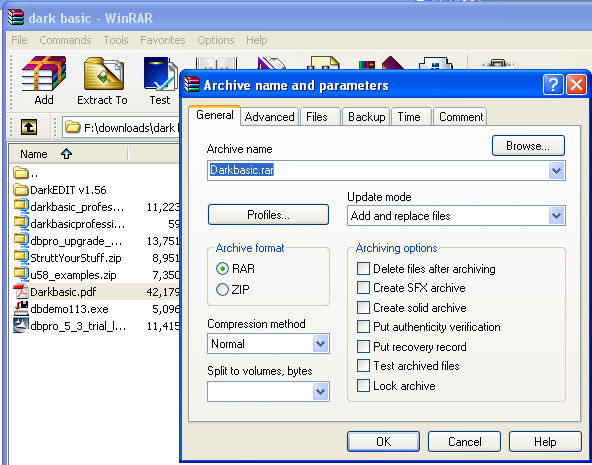Click the dbpro_upgrade archive icon
Viewport: 592px width, 465px height.
click(20, 240)
